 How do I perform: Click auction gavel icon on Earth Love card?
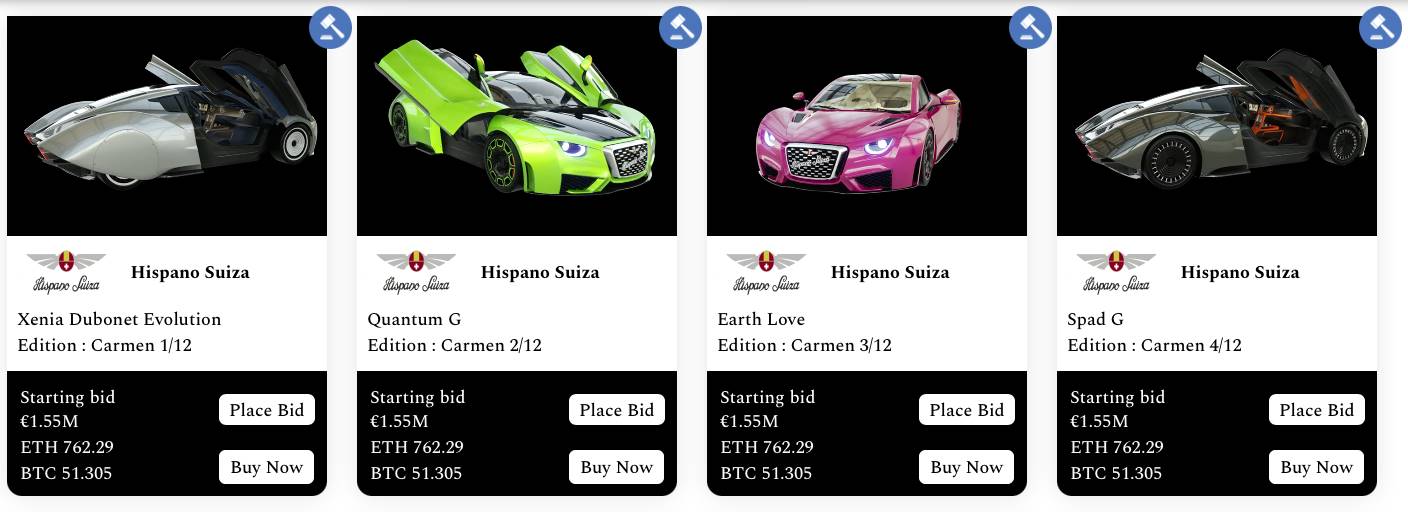pos(1030,27)
